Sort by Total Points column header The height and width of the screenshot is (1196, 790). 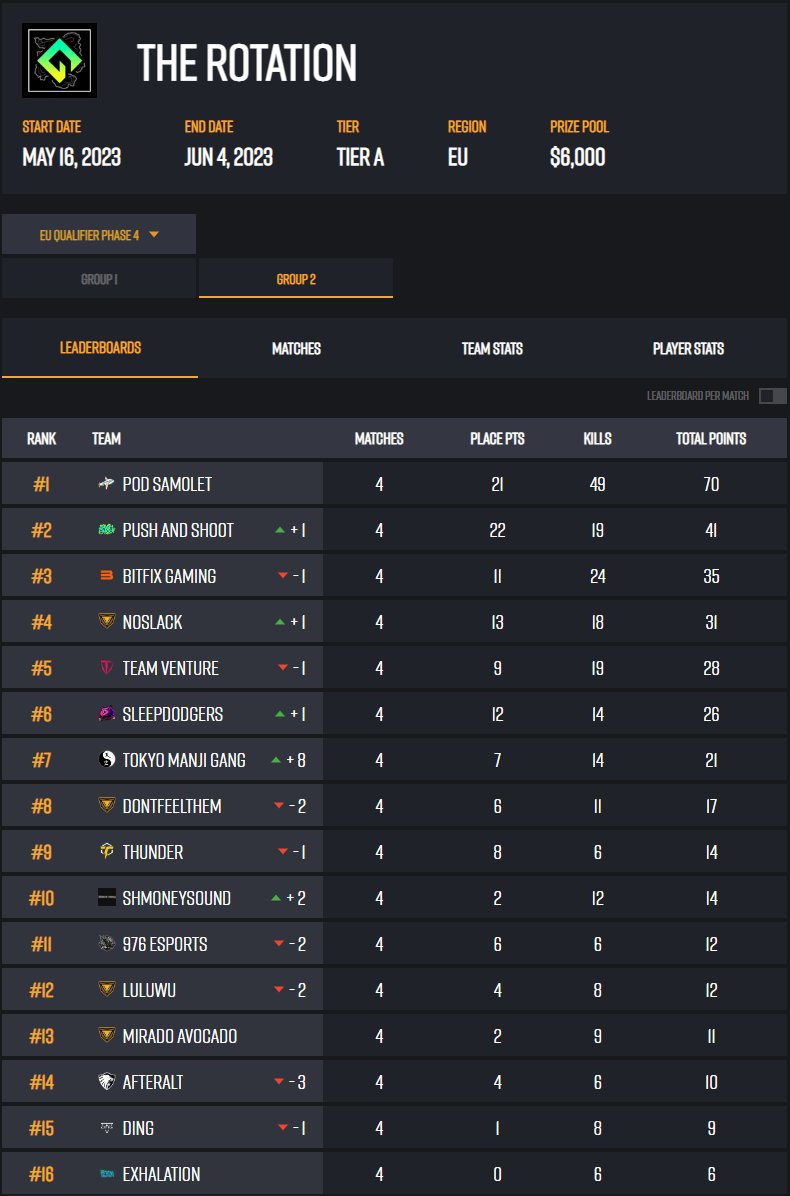tap(711, 439)
